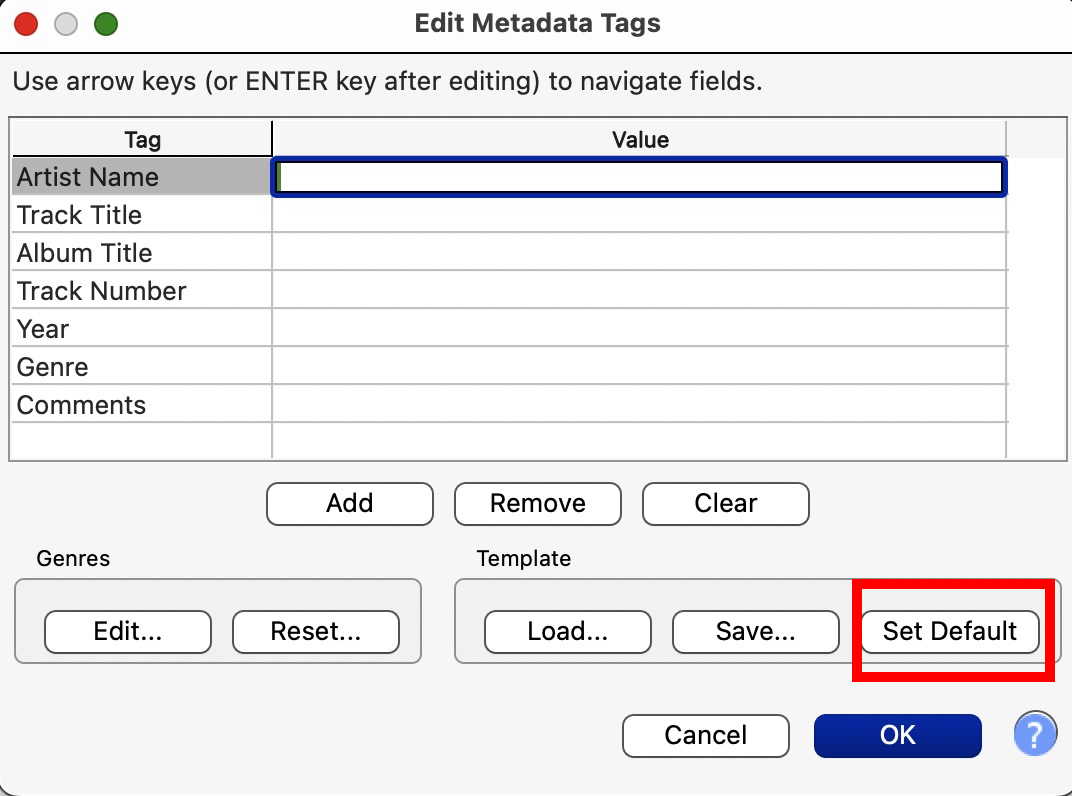Click the Comments value cell
The width and height of the screenshot is (1072, 796).
coord(638,405)
